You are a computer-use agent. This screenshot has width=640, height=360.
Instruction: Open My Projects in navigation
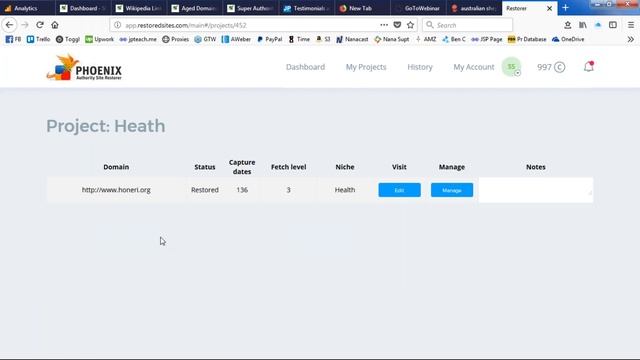click(366, 67)
